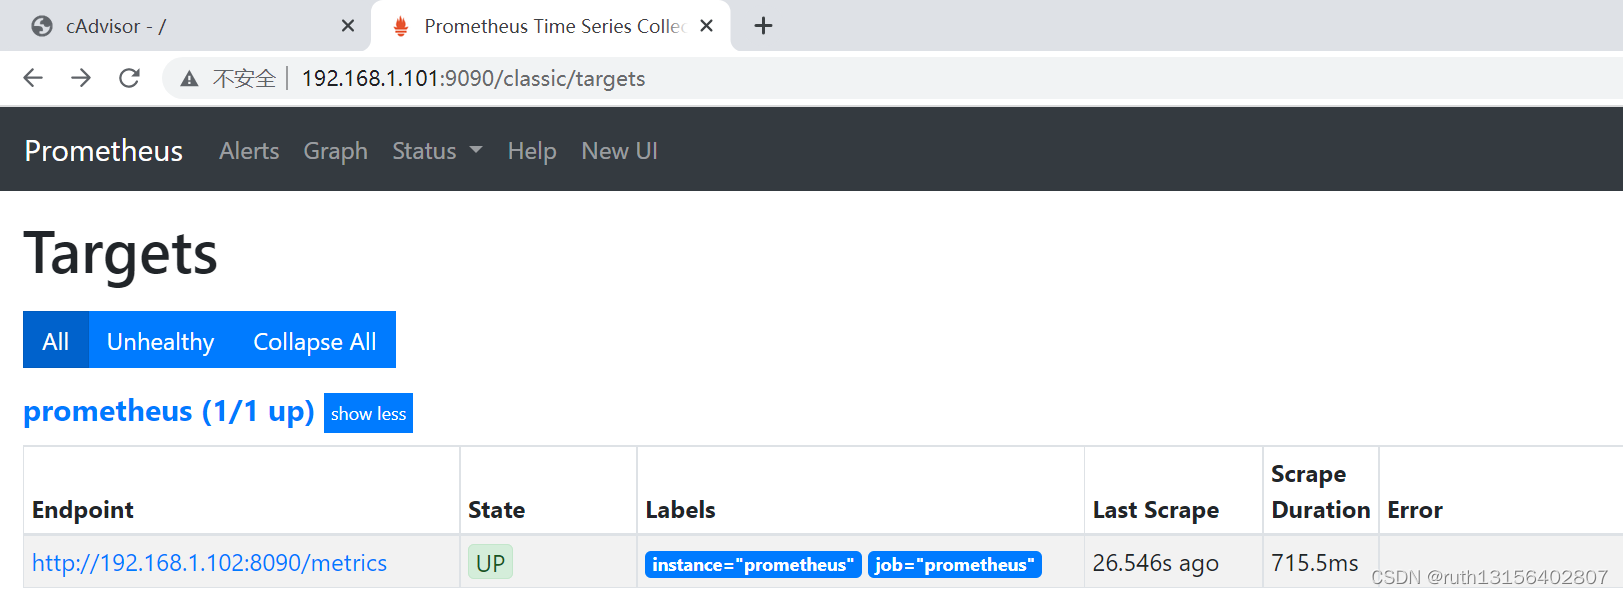Image resolution: width=1623 pixels, height=594 pixels.
Task: Click the cAdvisor tab globe favicon
Action: click(42, 26)
